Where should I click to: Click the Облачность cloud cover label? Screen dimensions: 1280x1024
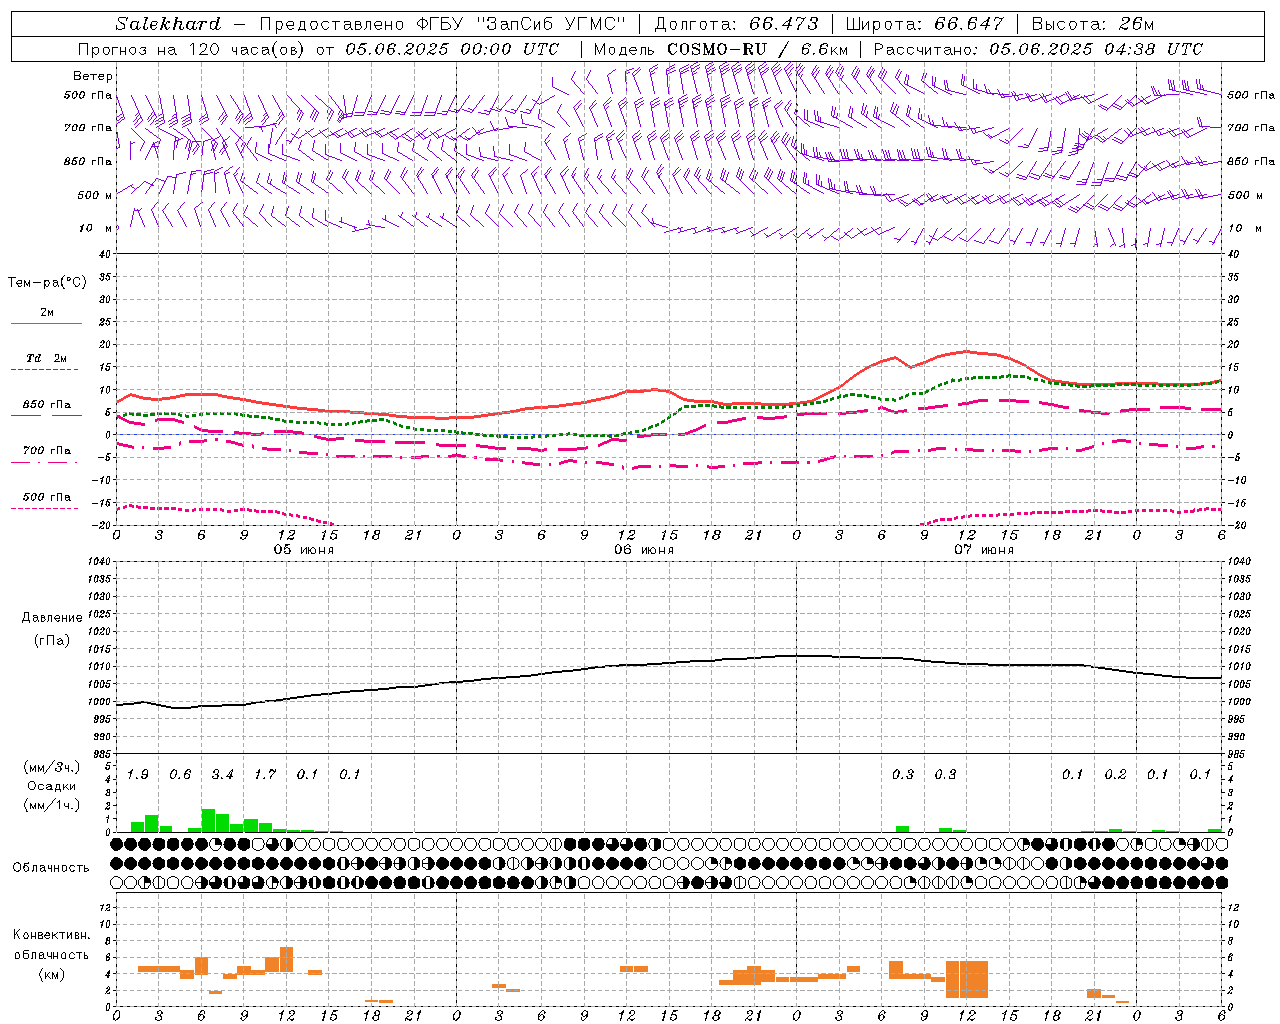[51, 867]
